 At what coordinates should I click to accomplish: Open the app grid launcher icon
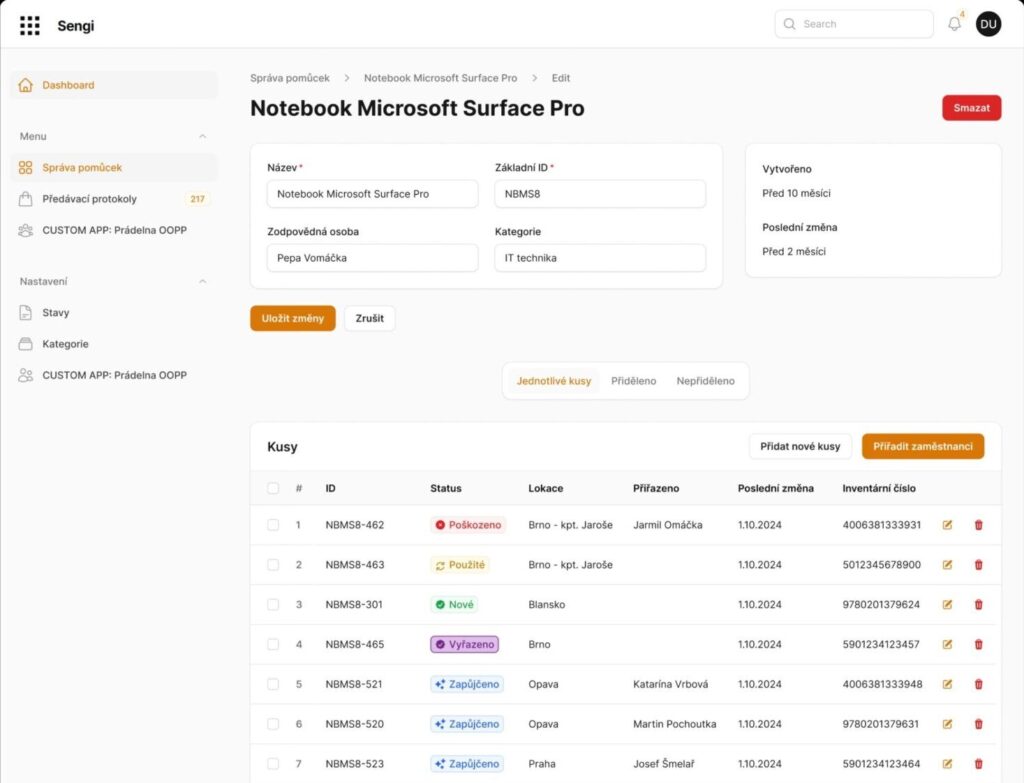pos(30,25)
